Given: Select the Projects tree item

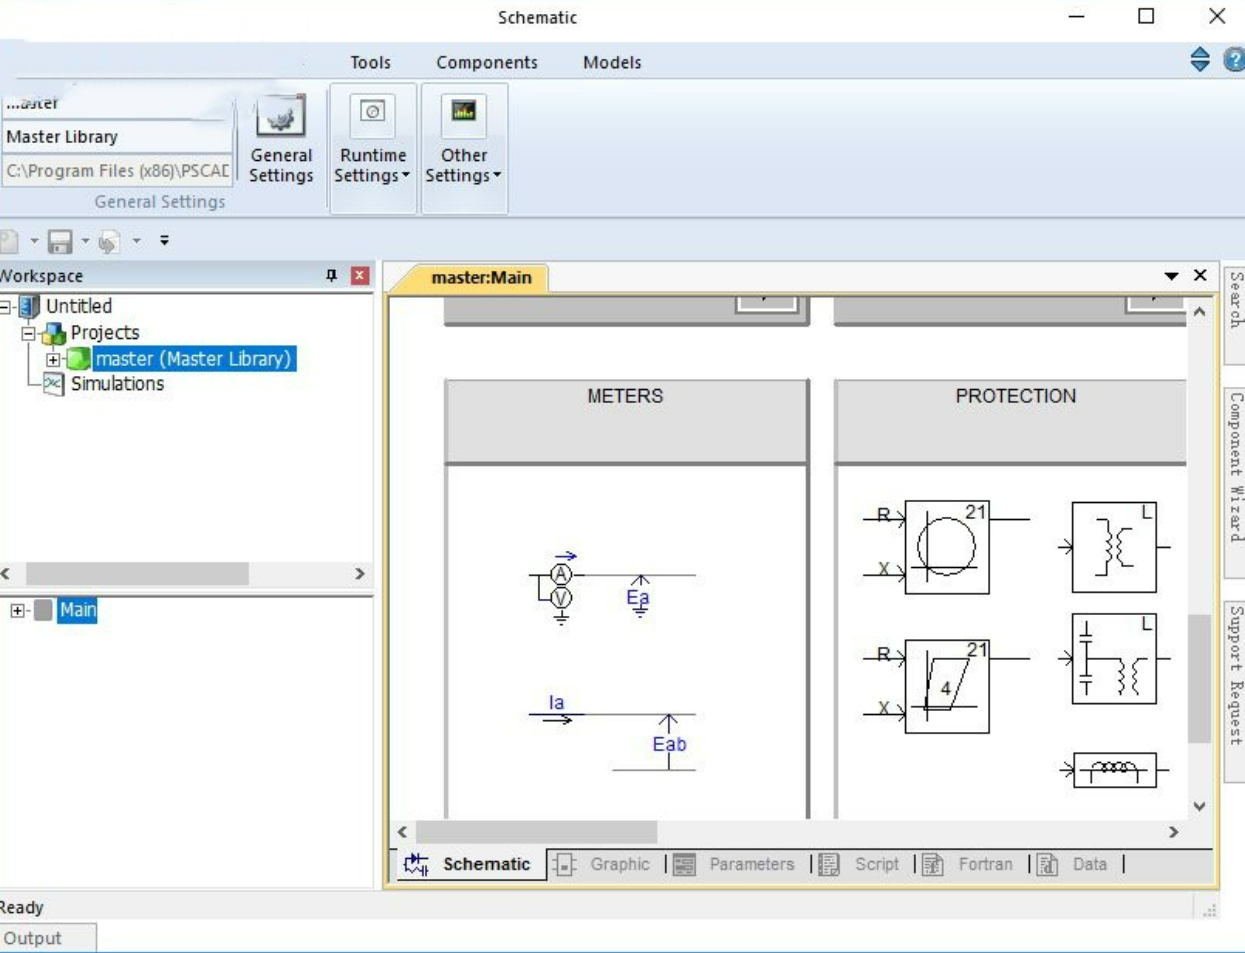Looking at the screenshot, I should pos(105,333).
